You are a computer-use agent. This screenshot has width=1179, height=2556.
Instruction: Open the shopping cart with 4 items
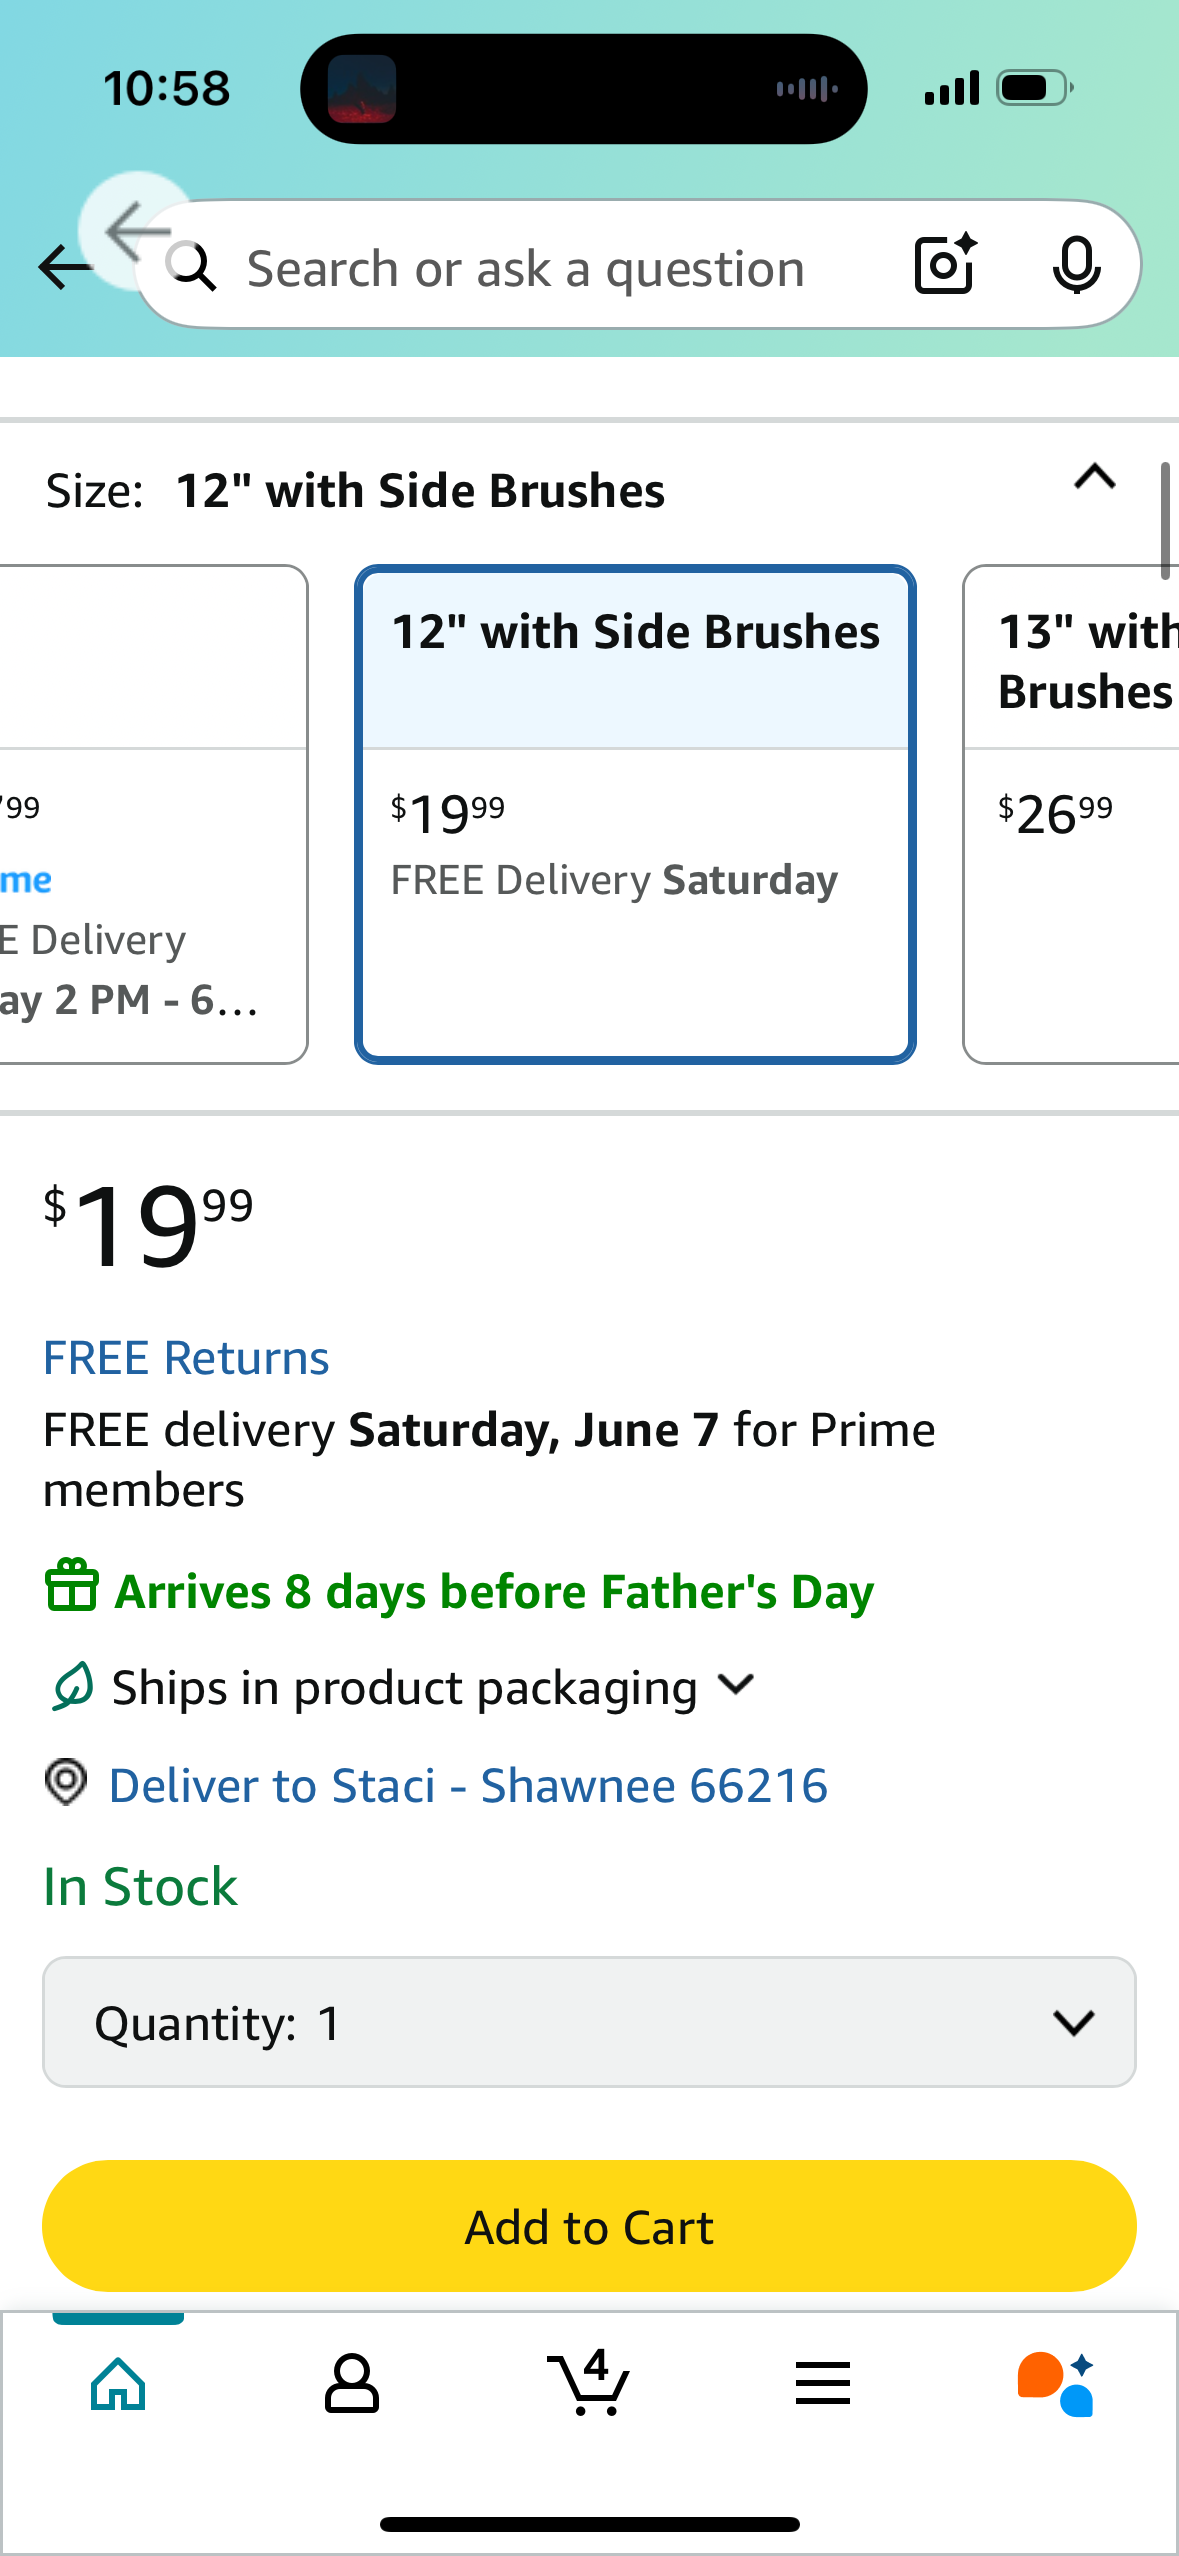(x=589, y=2382)
